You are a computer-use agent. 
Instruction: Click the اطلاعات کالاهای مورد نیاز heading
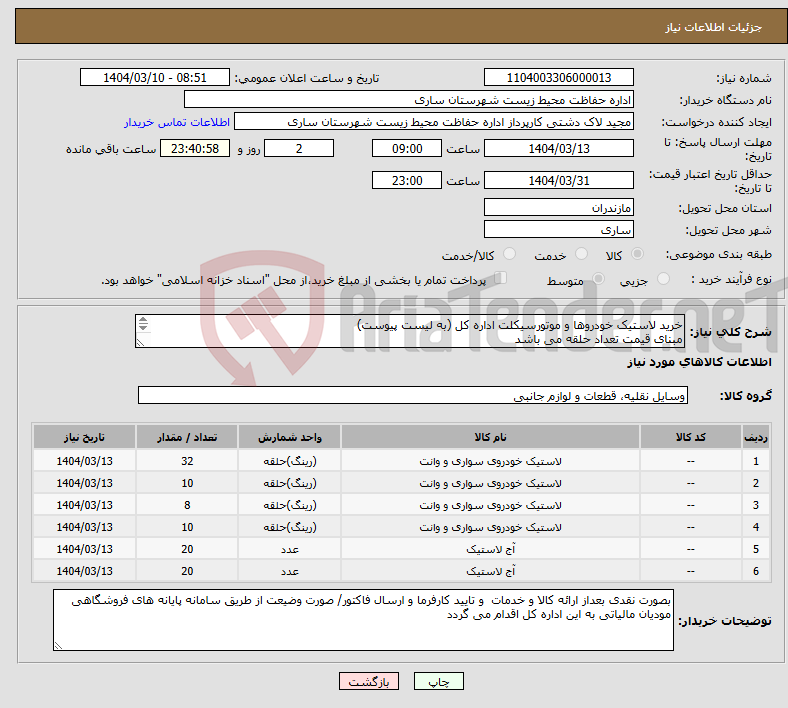(x=699, y=362)
